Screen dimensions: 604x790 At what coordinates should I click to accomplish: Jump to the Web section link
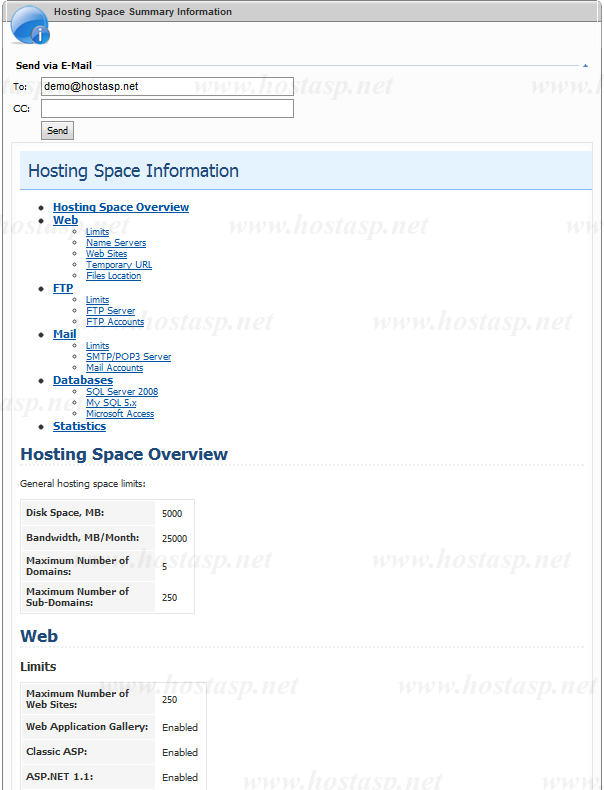point(65,220)
